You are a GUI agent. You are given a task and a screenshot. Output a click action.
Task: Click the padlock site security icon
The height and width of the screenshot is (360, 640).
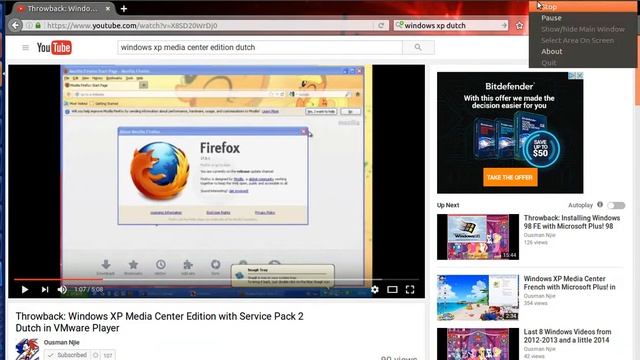pyautogui.click(x=38, y=25)
